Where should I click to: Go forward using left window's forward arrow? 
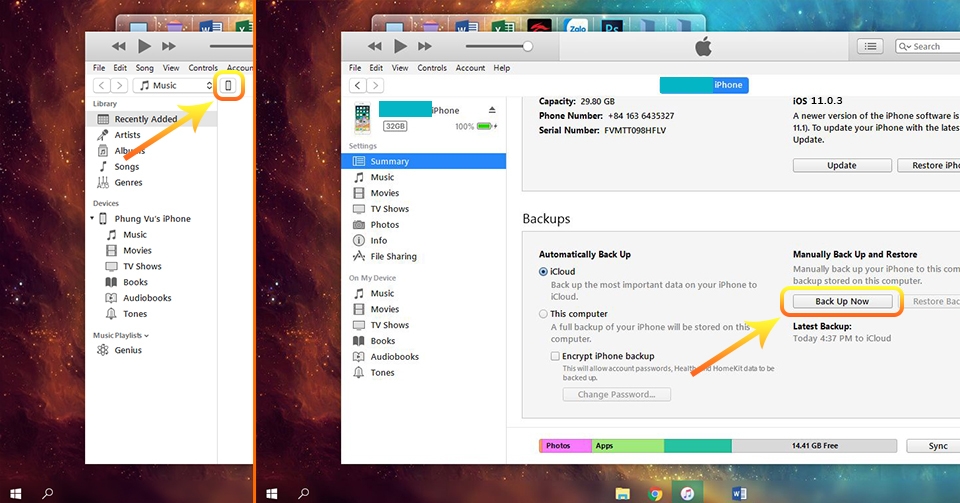click(x=120, y=86)
